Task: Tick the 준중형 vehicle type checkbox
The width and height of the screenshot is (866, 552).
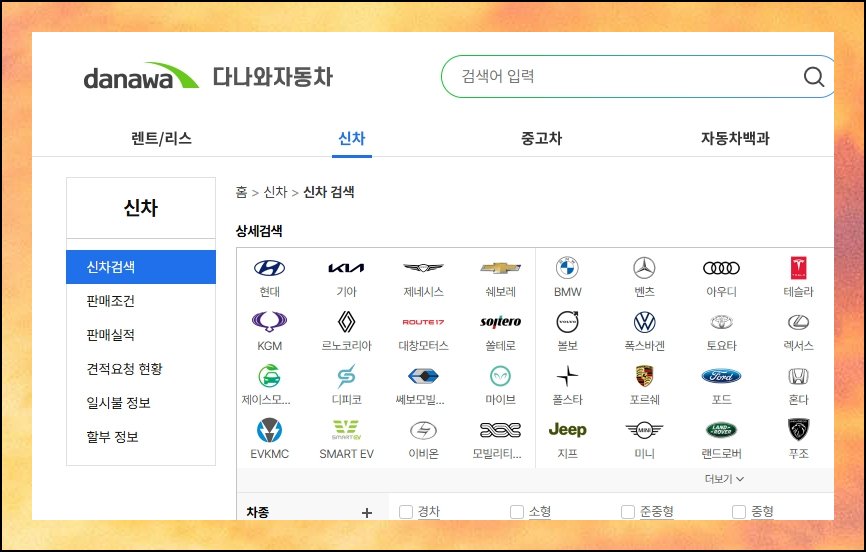Action: pos(628,512)
